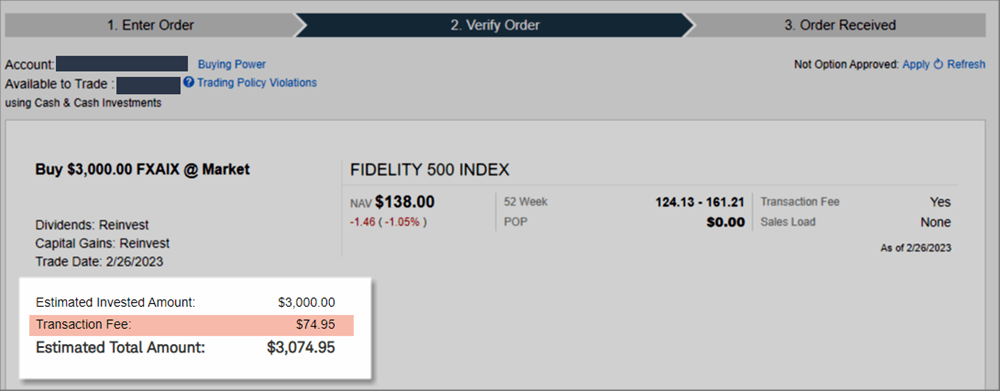The width and height of the screenshot is (1000, 391).
Task: Click the Transaction Fee Yes value
Action: click(940, 202)
